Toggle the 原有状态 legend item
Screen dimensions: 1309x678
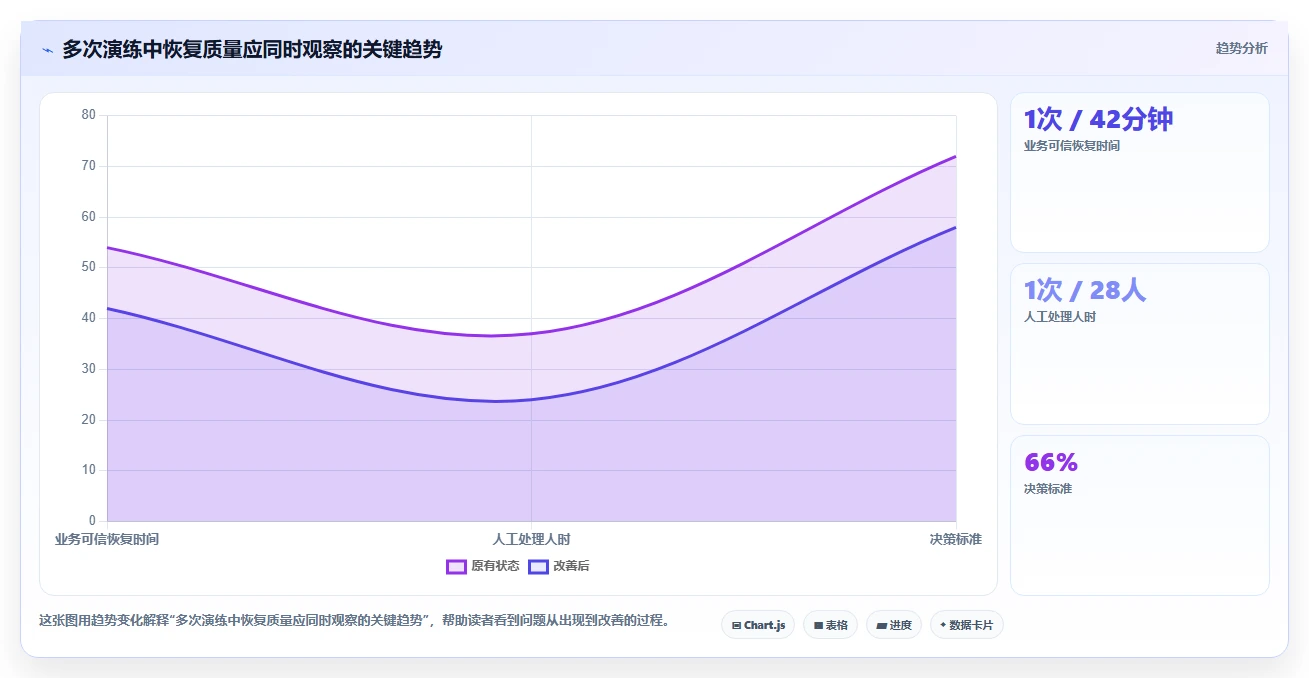[483, 566]
